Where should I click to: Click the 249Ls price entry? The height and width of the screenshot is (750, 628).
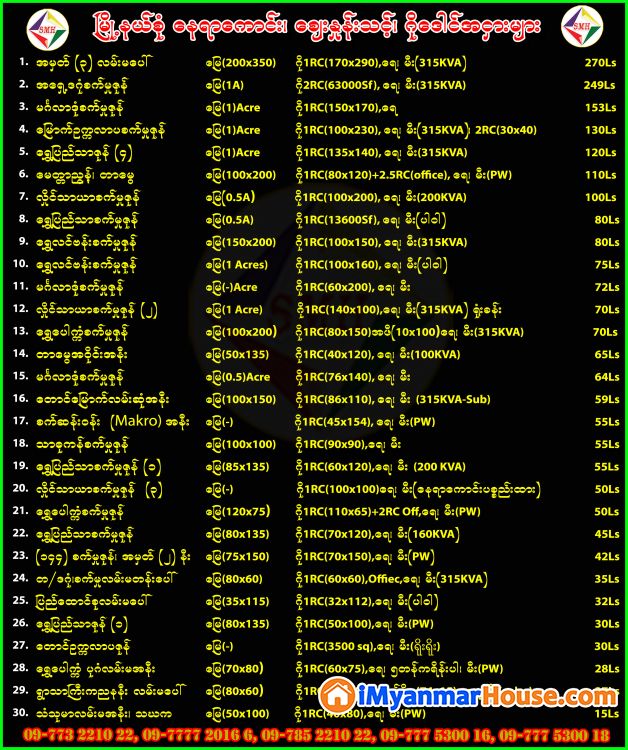click(600, 84)
